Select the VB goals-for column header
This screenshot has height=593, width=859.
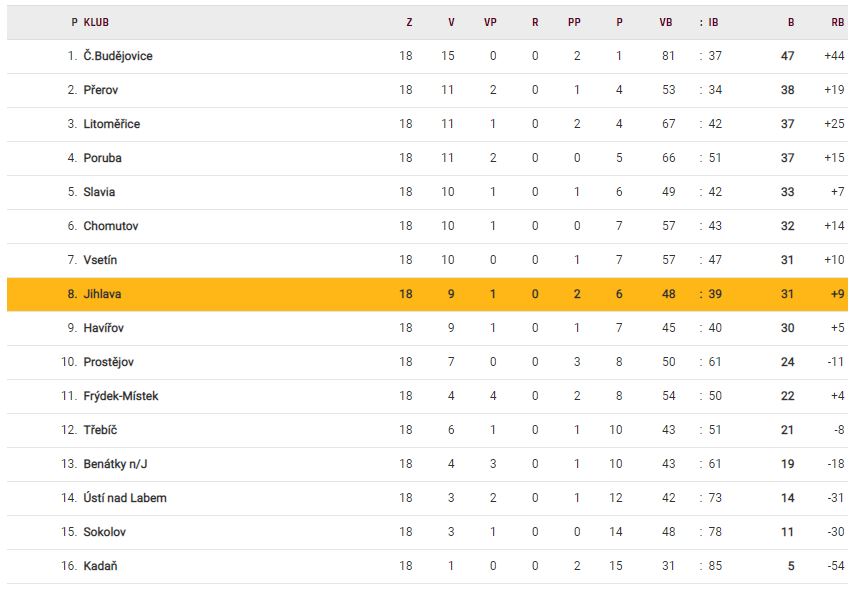pos(667,22)
